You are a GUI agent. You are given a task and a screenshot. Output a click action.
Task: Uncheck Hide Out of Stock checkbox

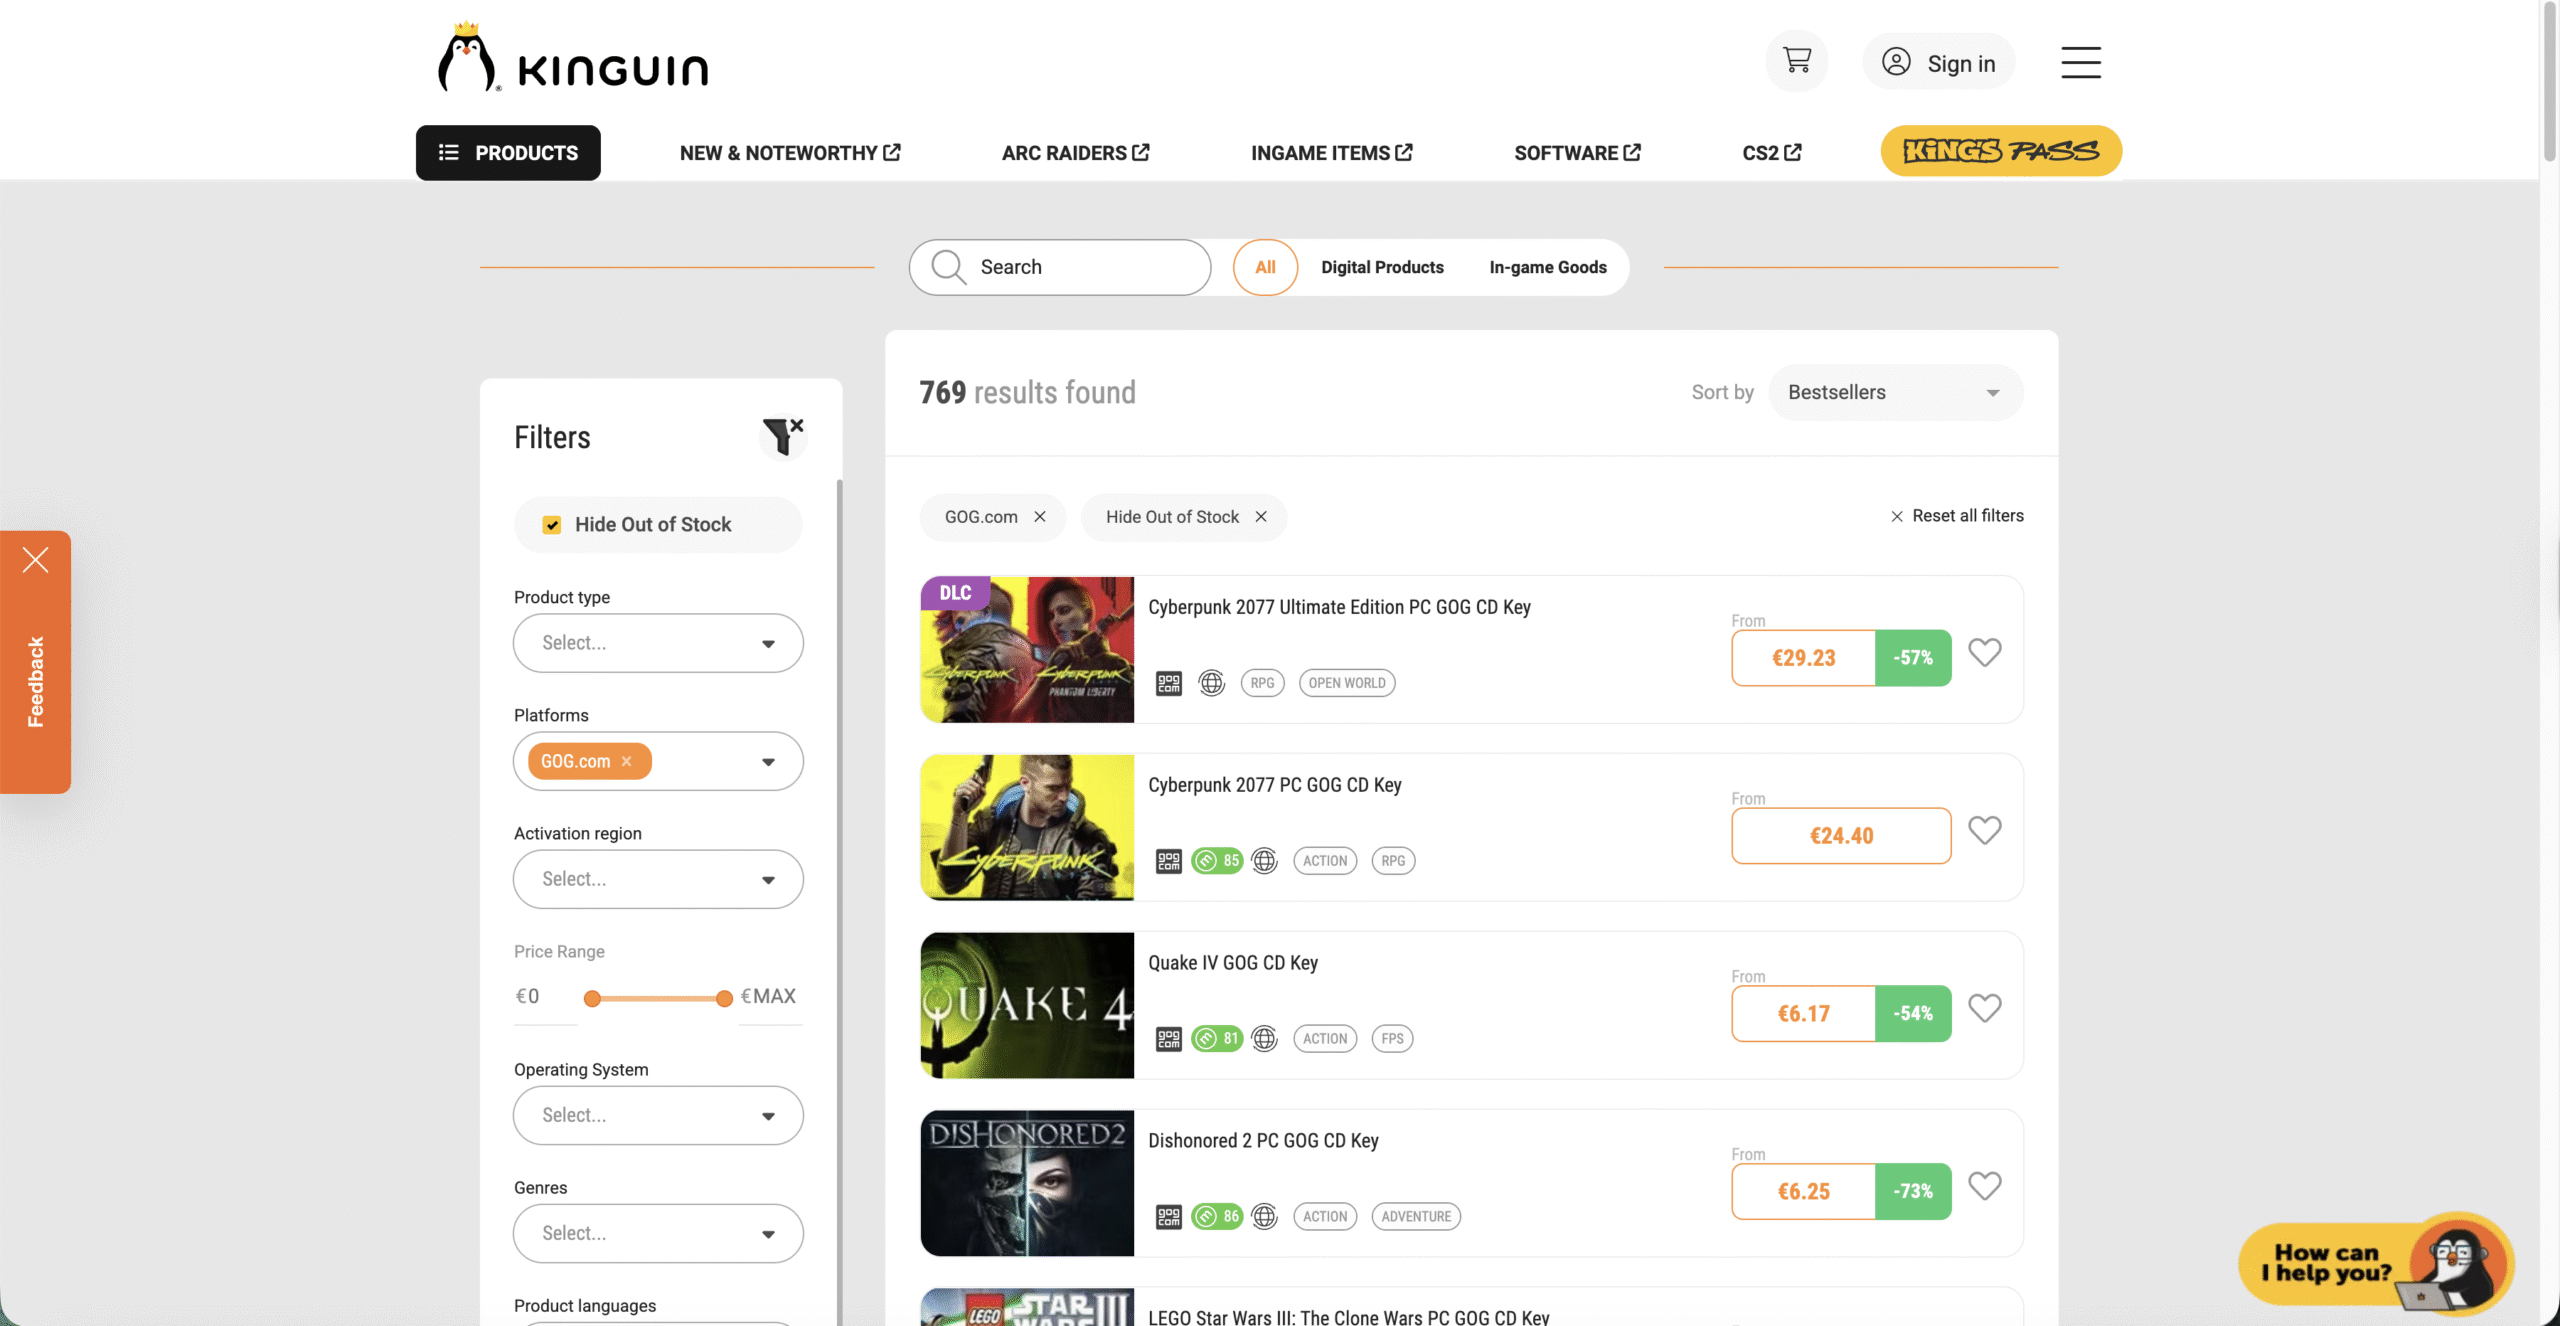[x=552, y=525]
